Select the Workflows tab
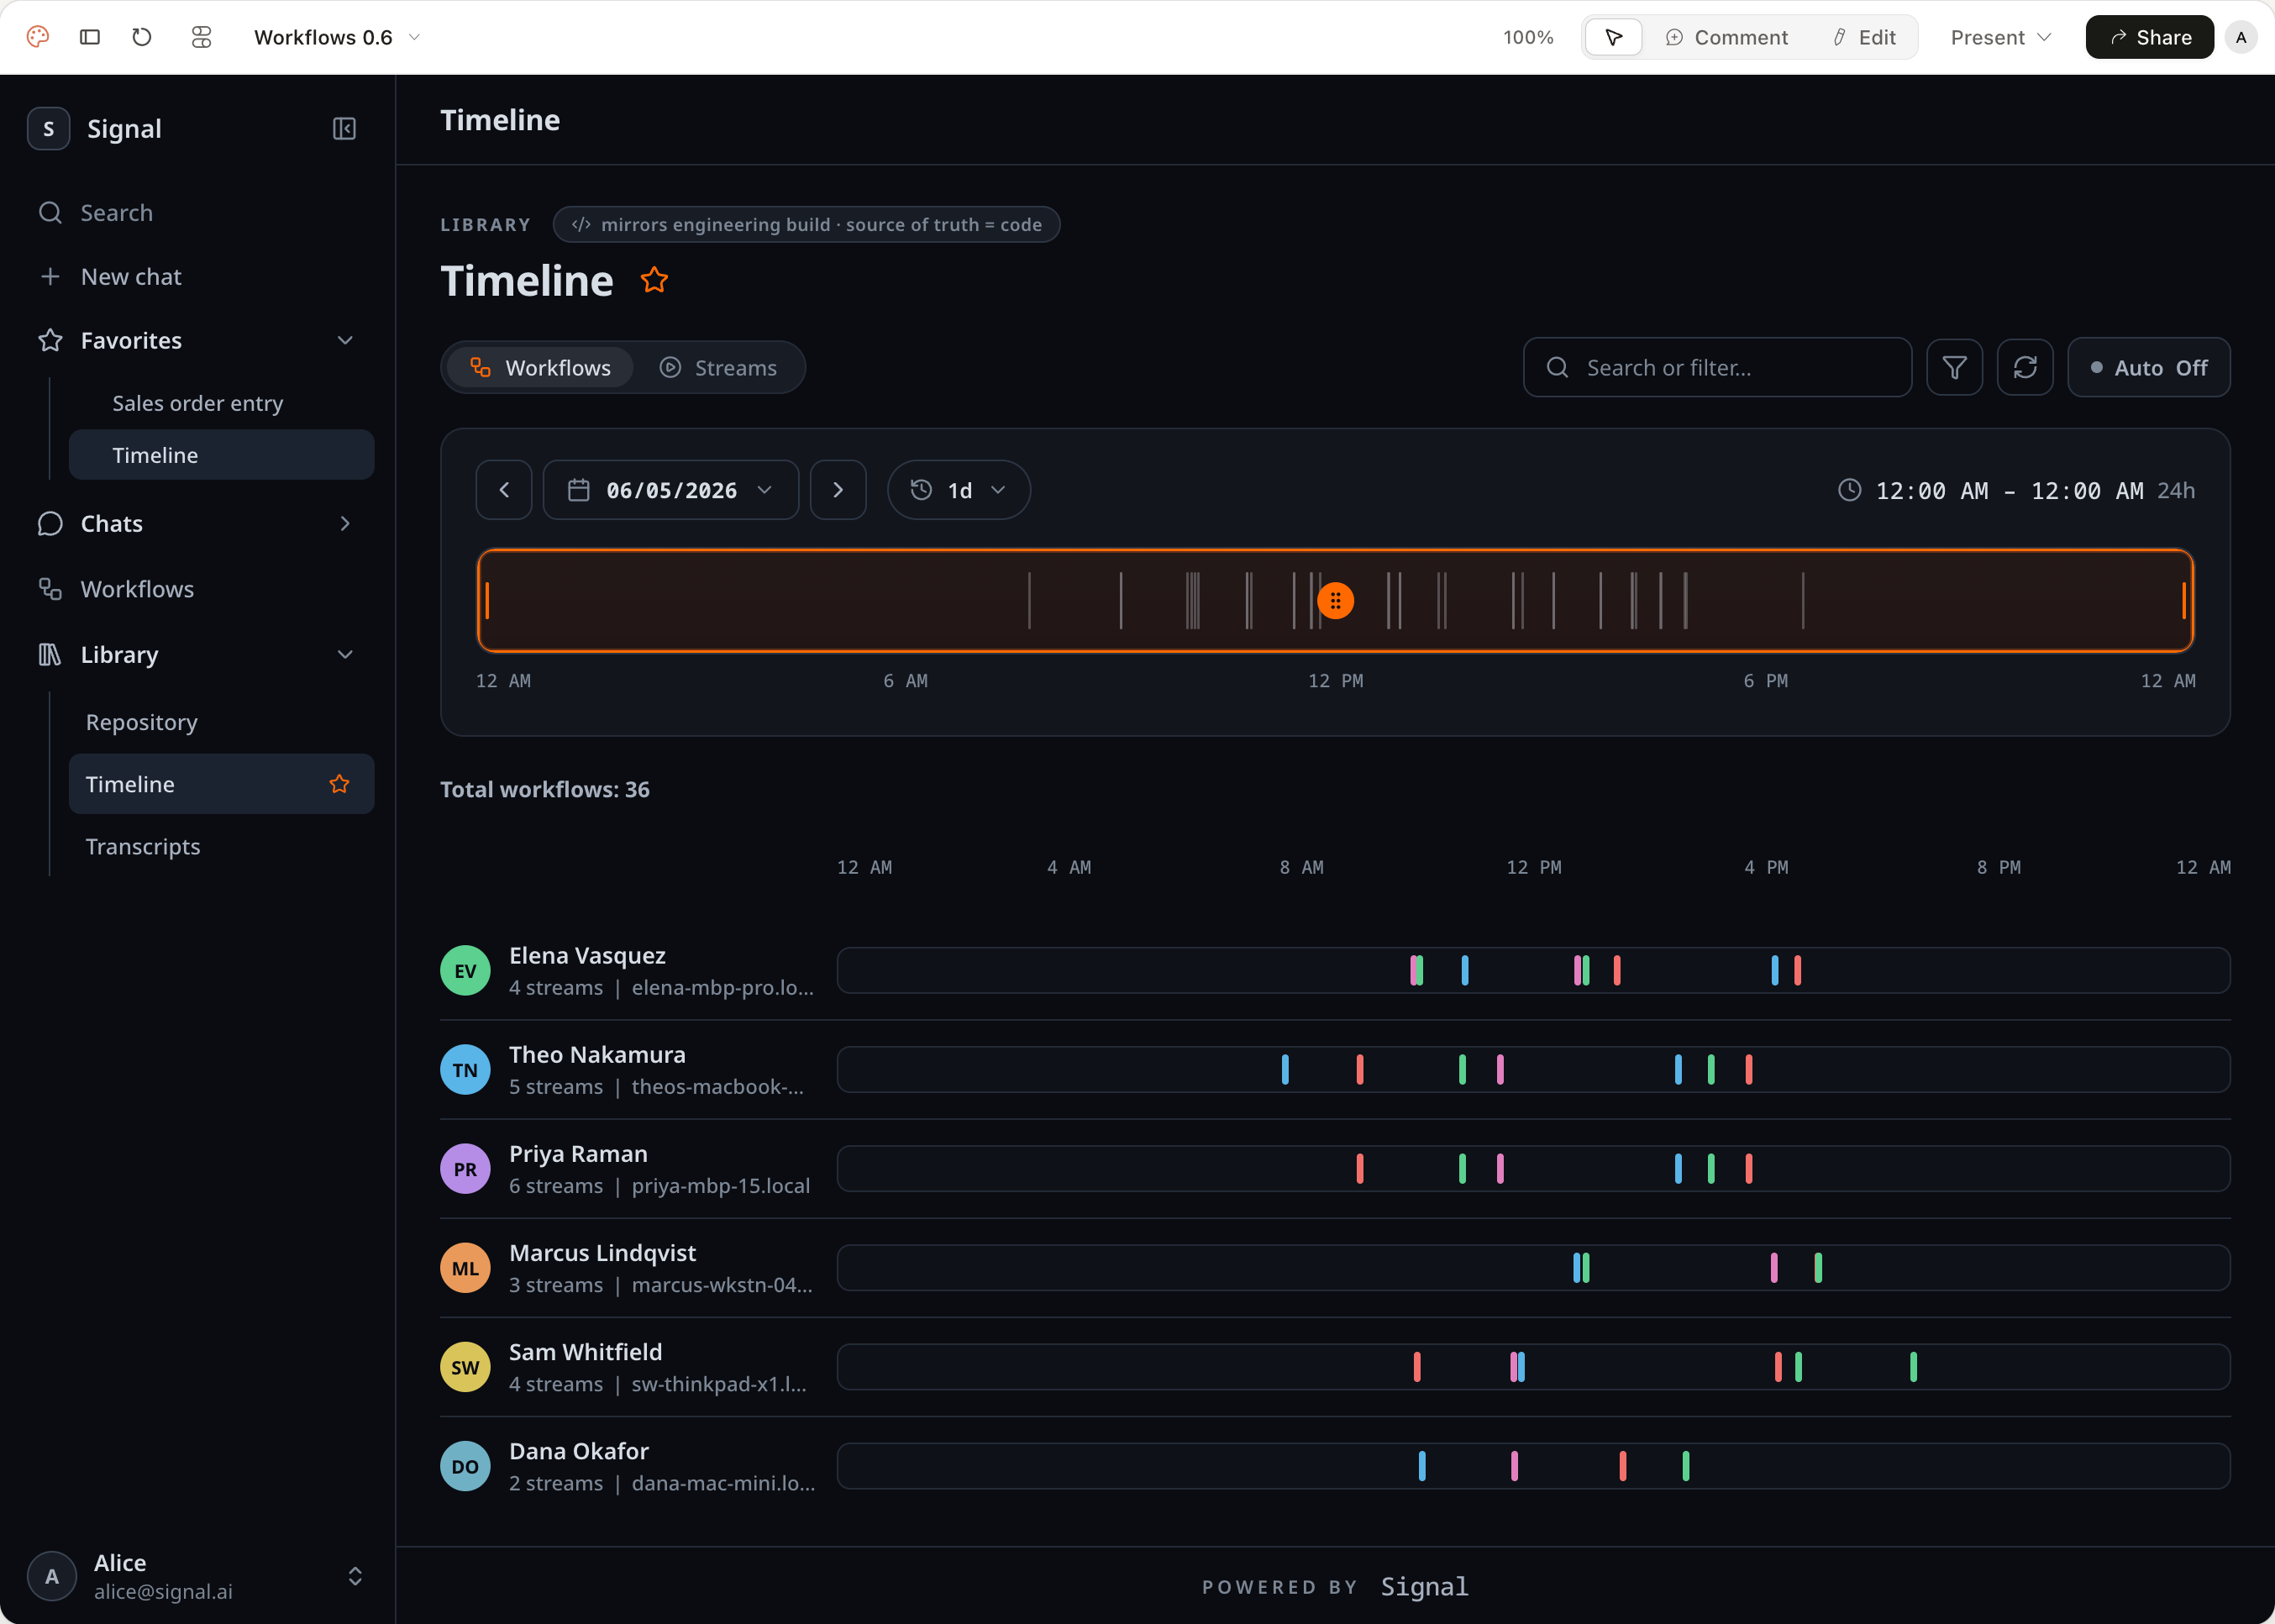The height and width of the screenshot is (1624, 2275). click(540, 368)
